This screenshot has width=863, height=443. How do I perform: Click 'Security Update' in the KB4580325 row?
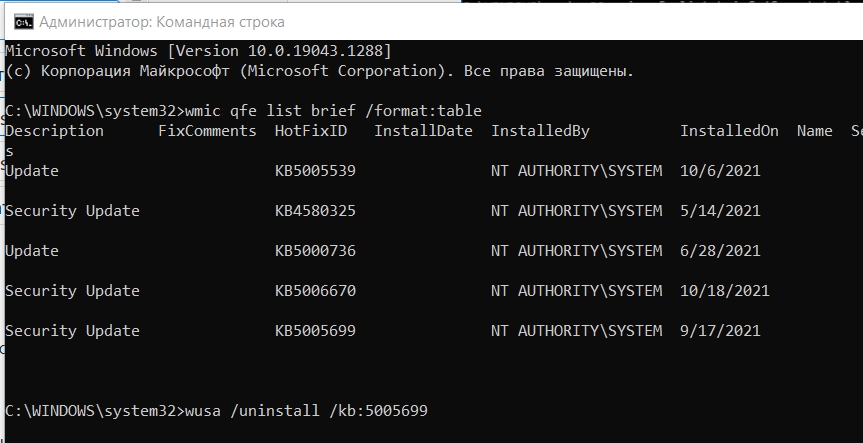(73, 211)
